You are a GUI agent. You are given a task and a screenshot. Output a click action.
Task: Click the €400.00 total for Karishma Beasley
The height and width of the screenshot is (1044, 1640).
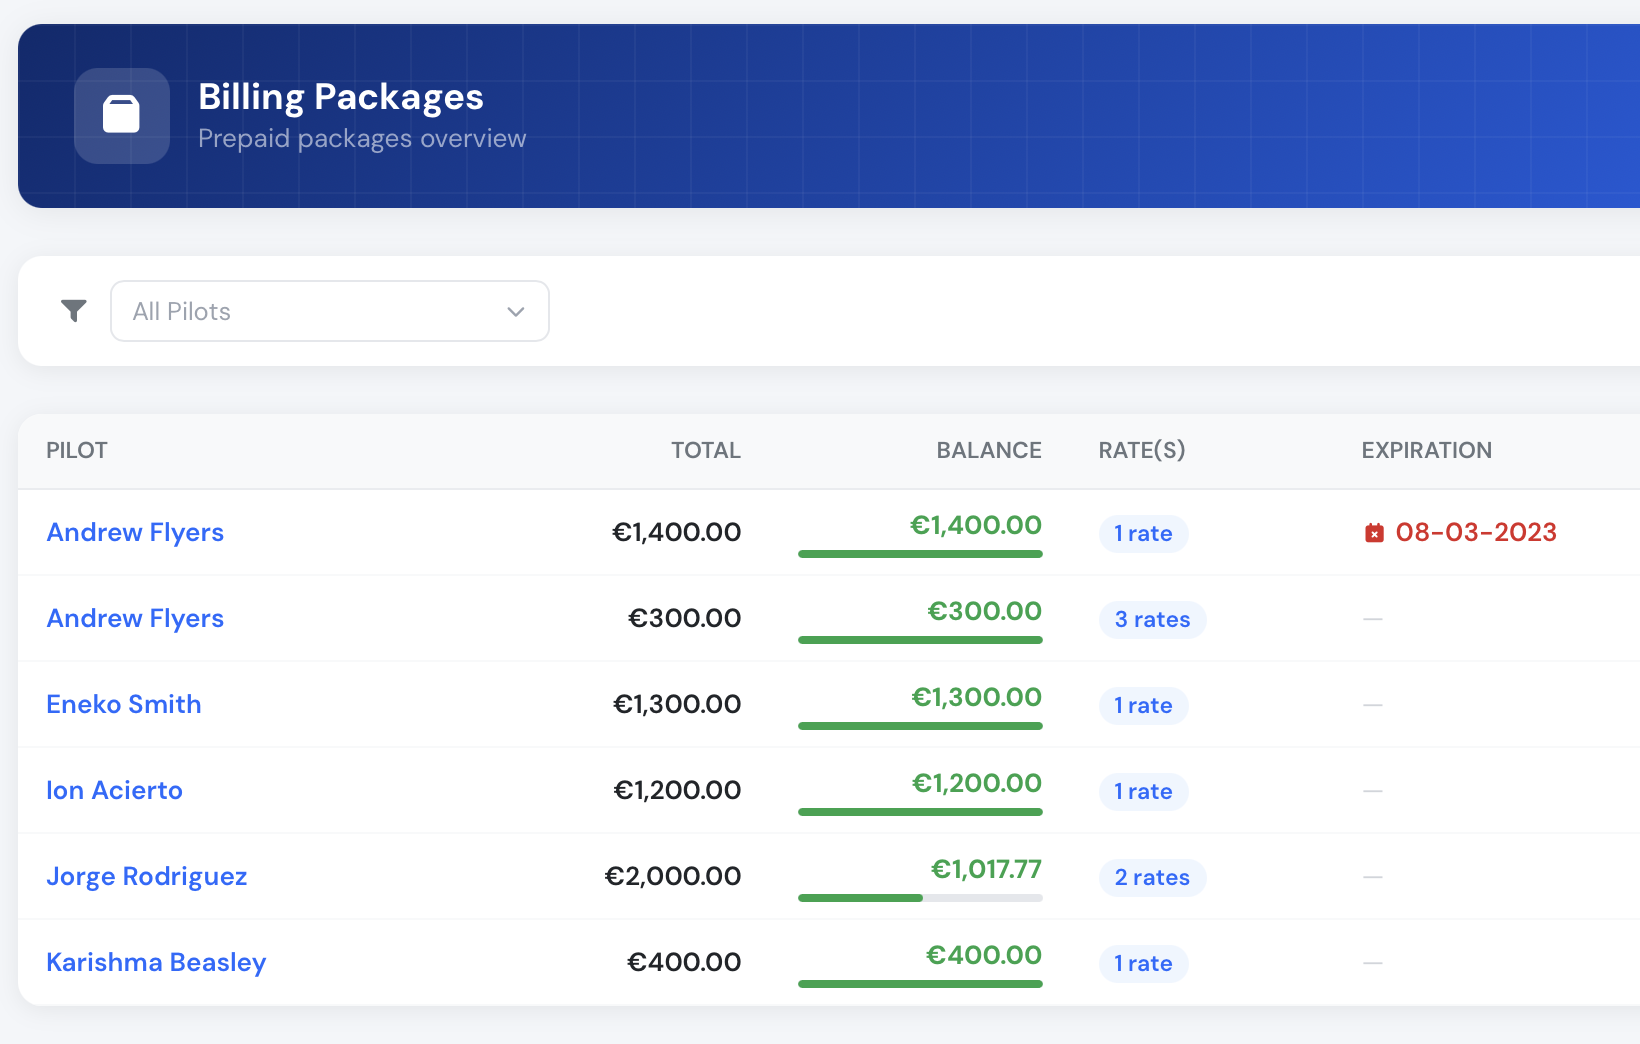click(684, 962)
